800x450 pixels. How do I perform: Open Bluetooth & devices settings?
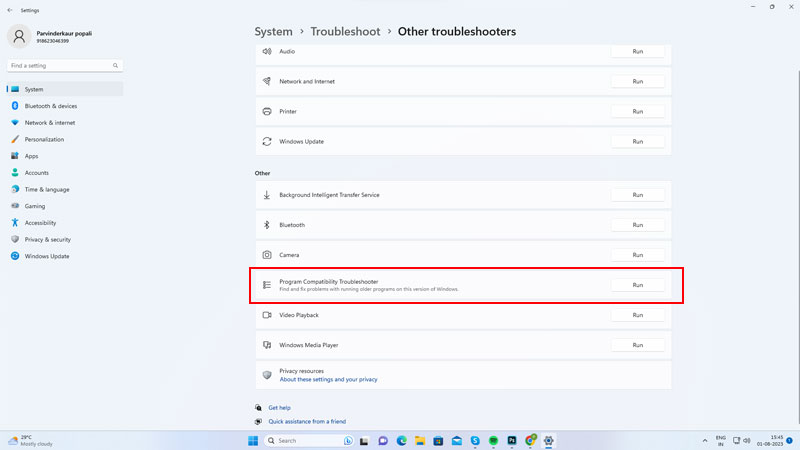coord(65,106)
